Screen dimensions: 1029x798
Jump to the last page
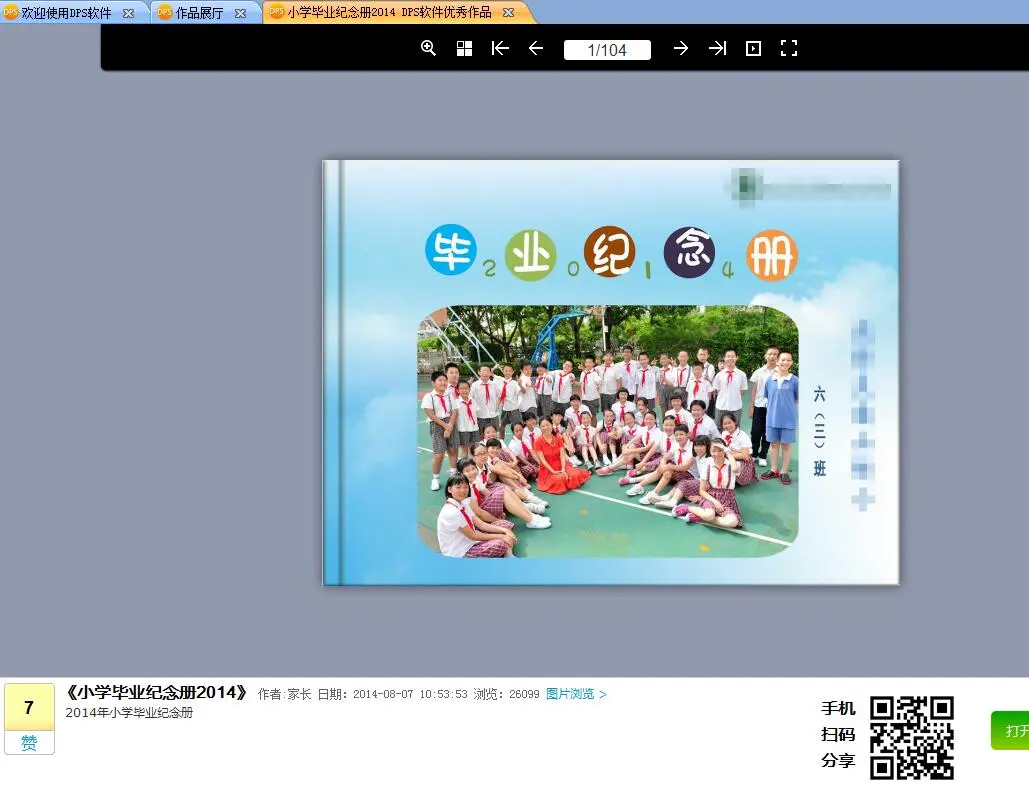pyautogui.click(x=717, y=48)
